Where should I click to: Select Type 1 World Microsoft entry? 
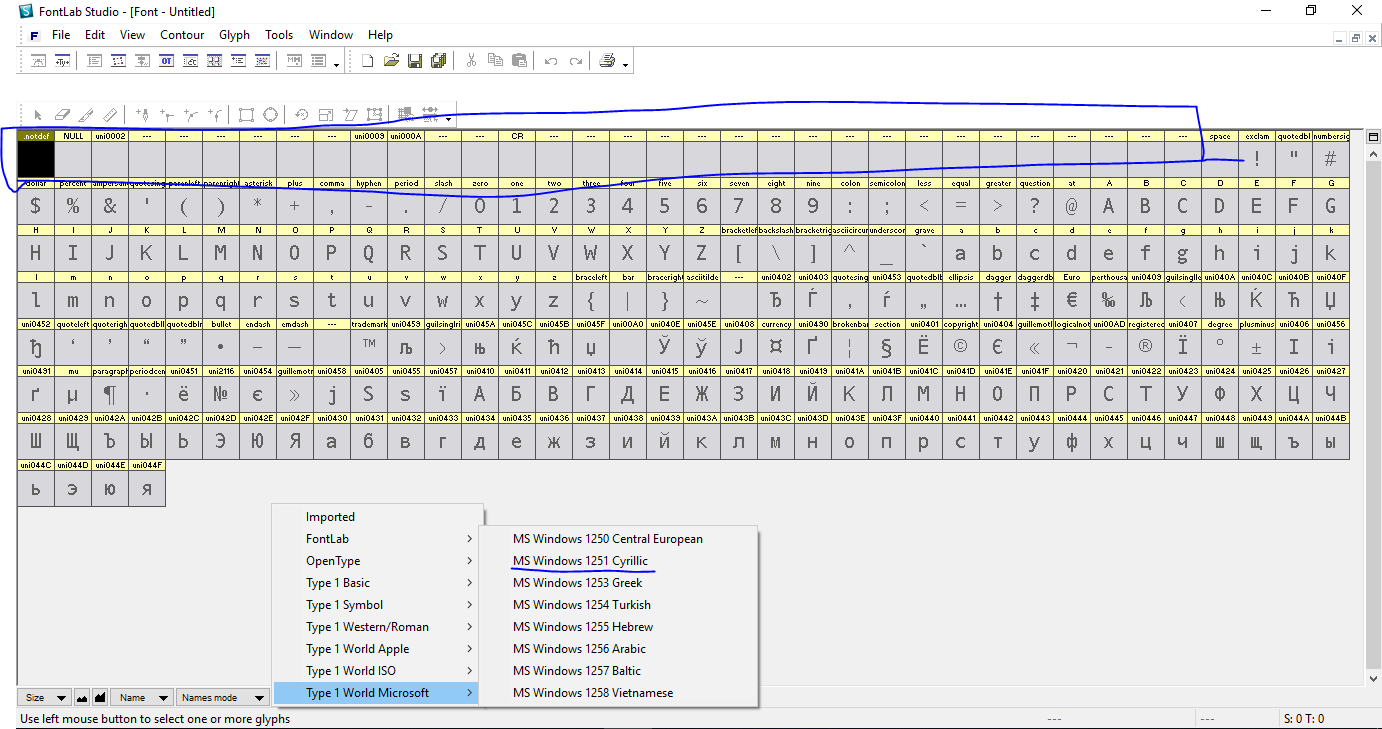pyautogui.click(x=378, y=693)
